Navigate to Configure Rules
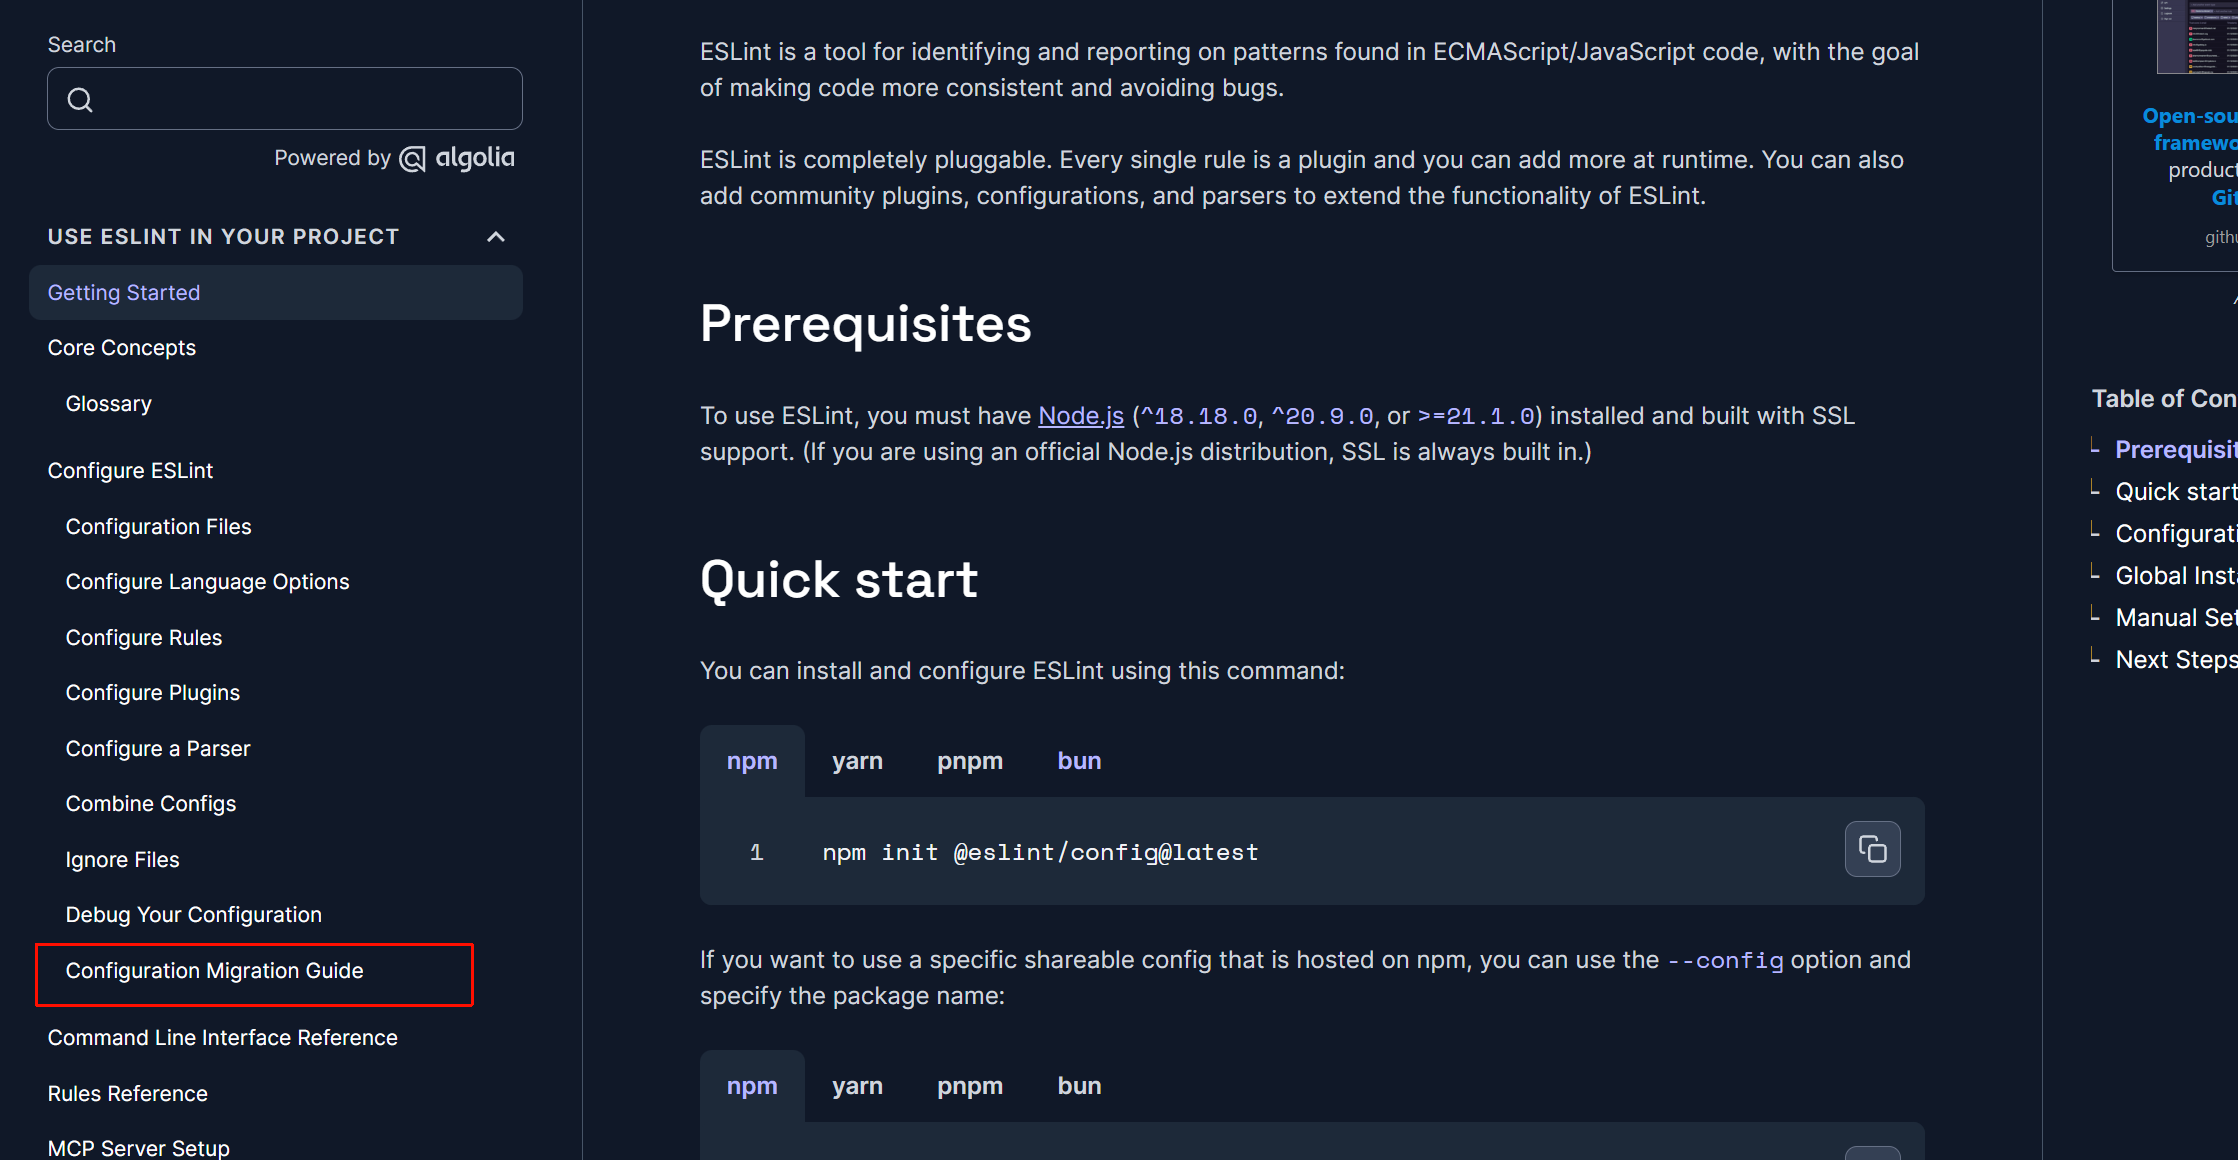2238x1160 pixels. (x=144, y=638)
